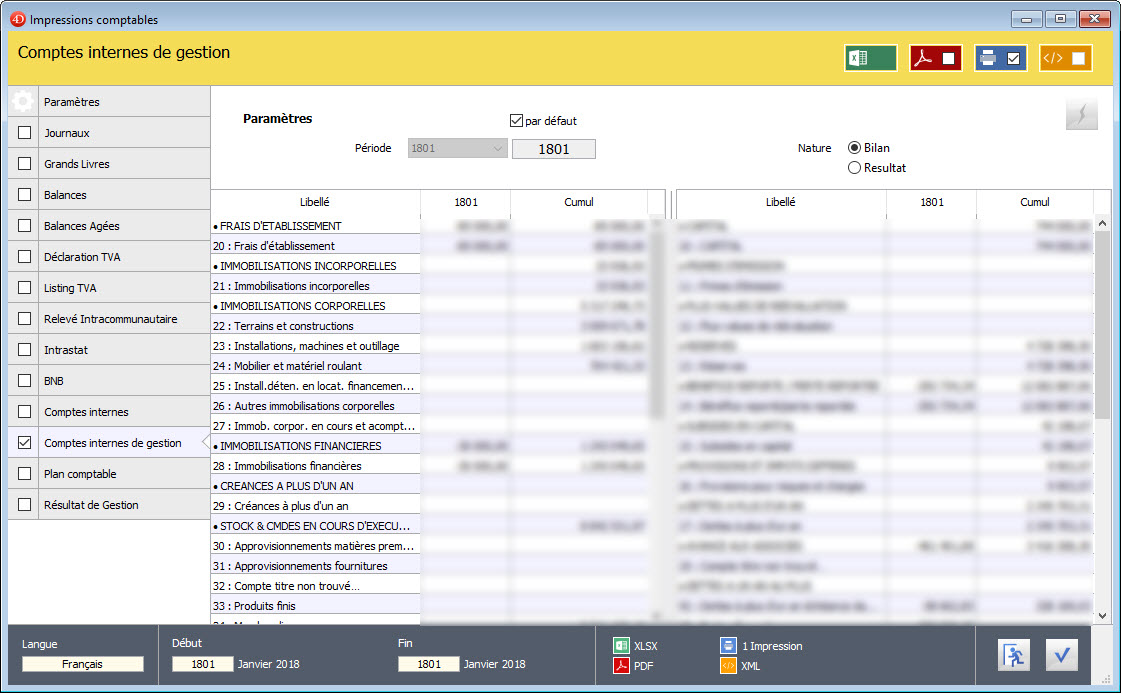Screen dimensions: 1121x693
Task: Open the Langue Français selector
Action: 83,664
